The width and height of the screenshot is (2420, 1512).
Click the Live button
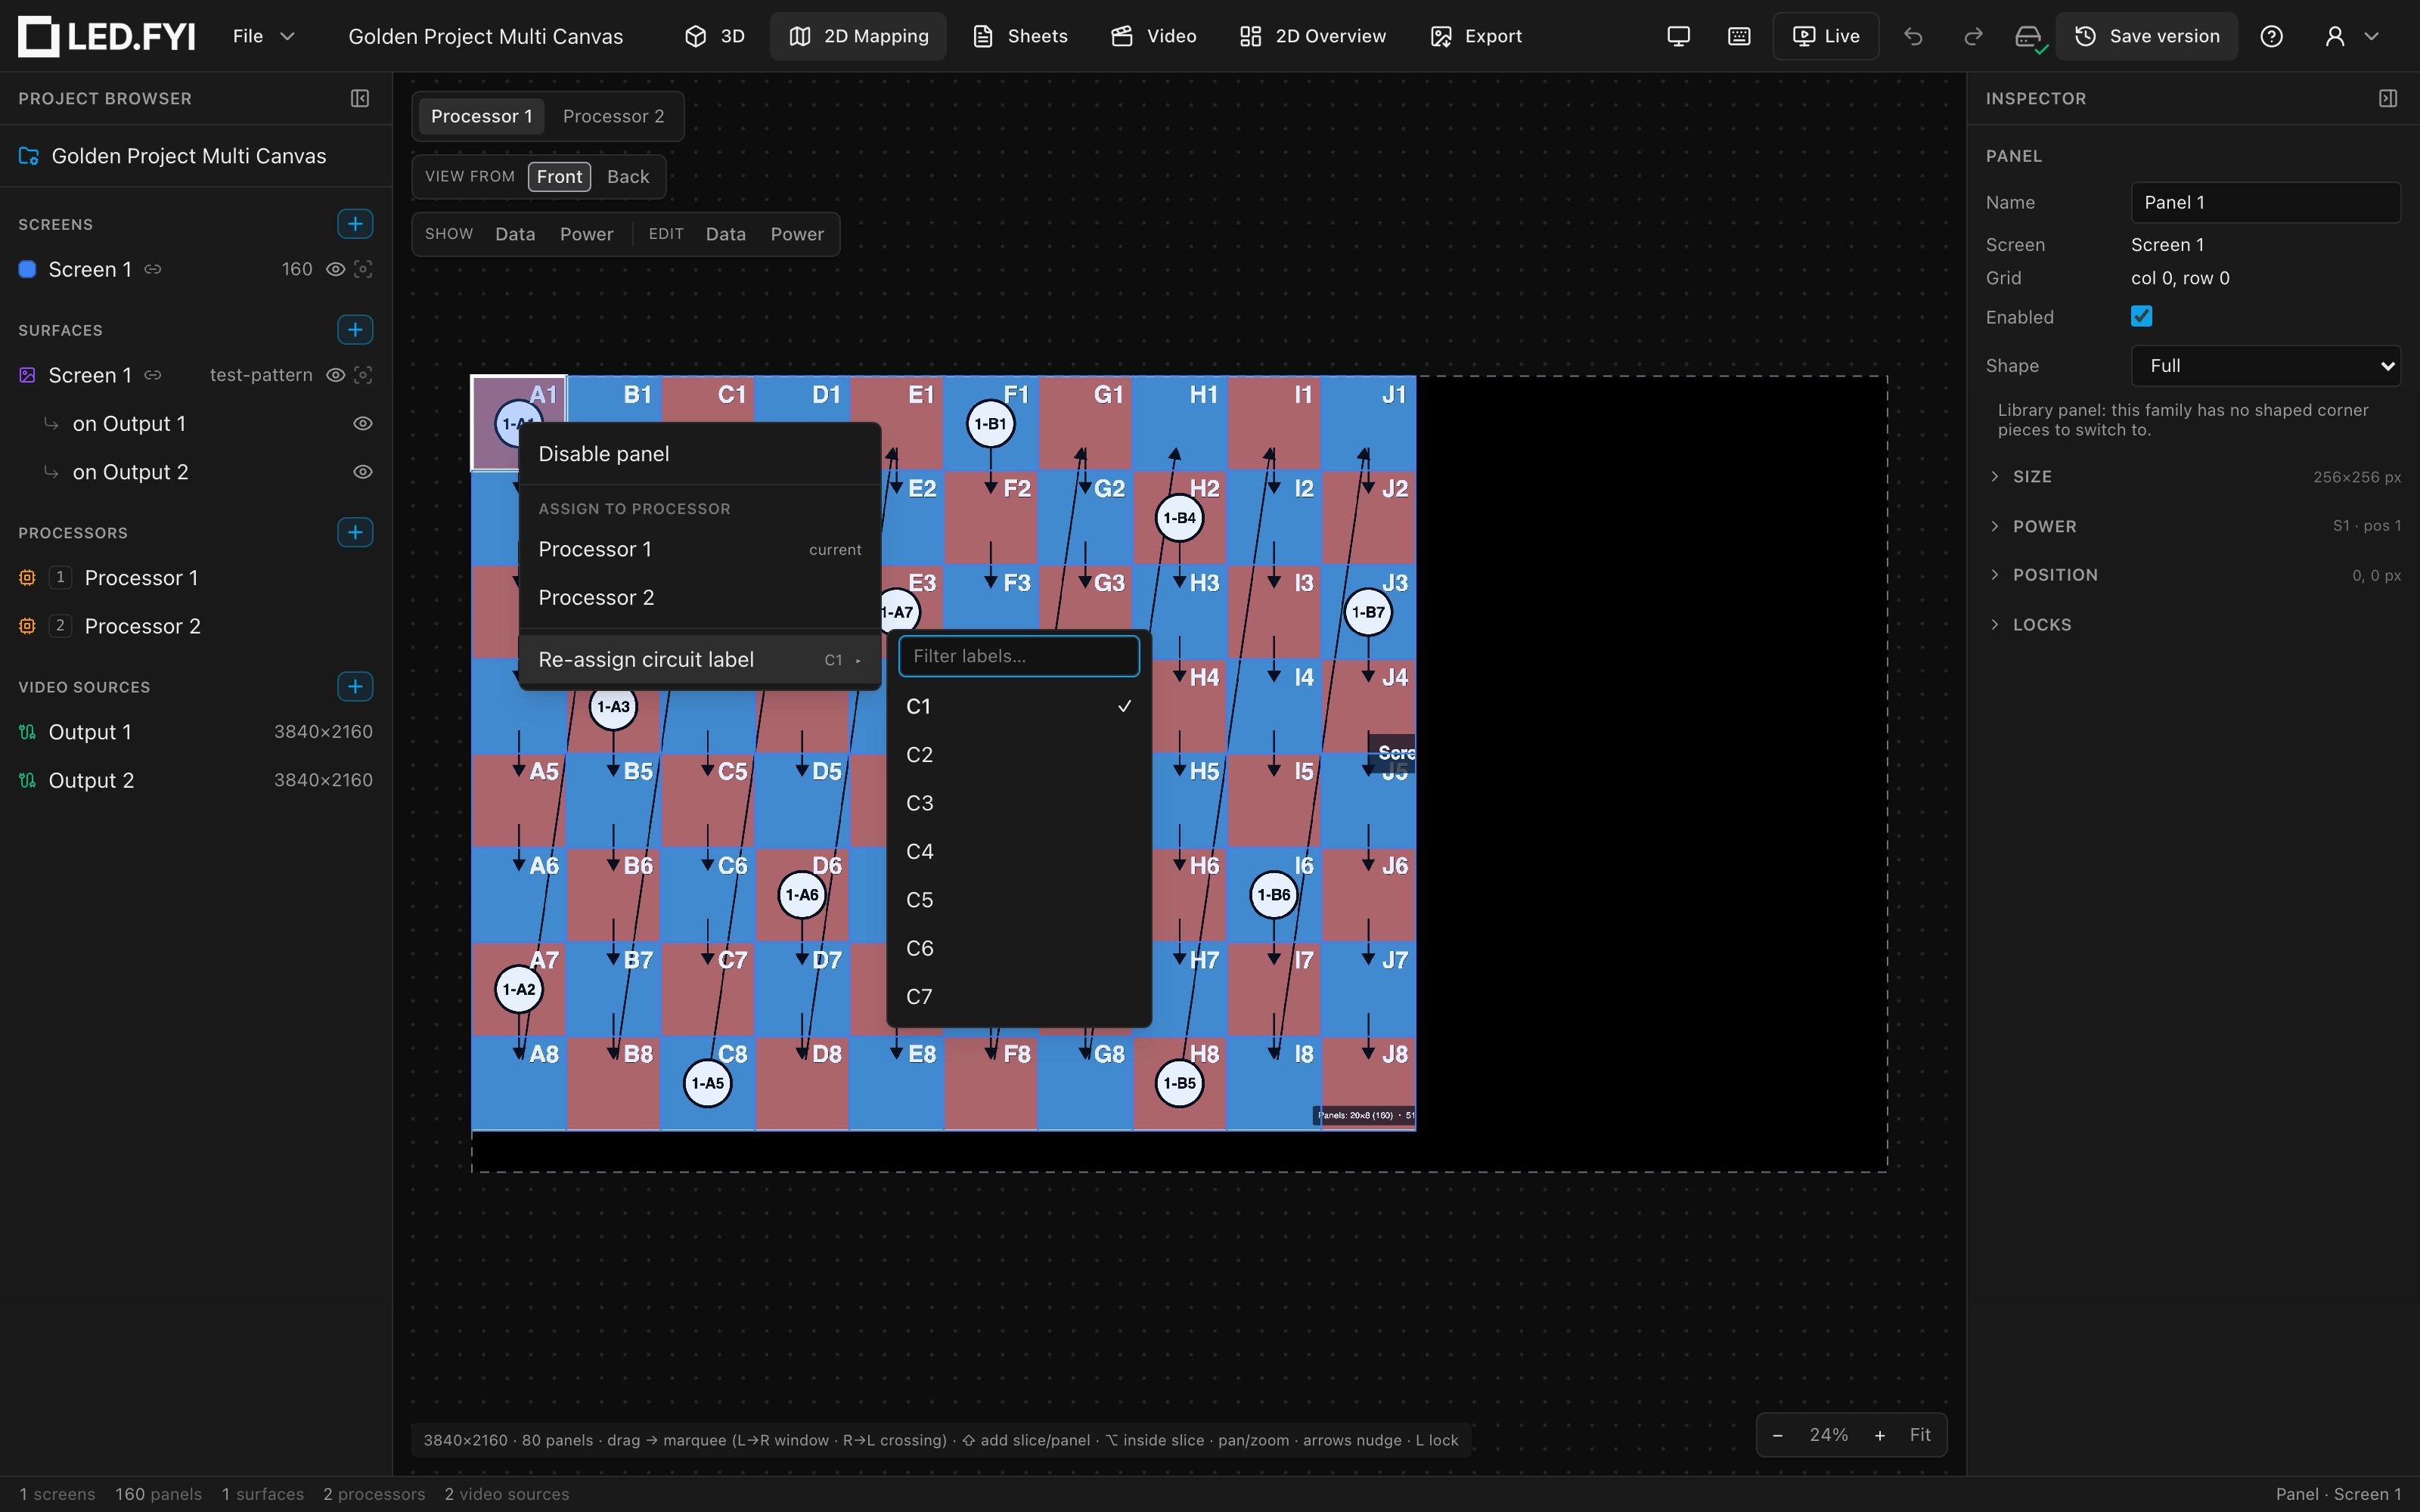(x=1826, y=36)
